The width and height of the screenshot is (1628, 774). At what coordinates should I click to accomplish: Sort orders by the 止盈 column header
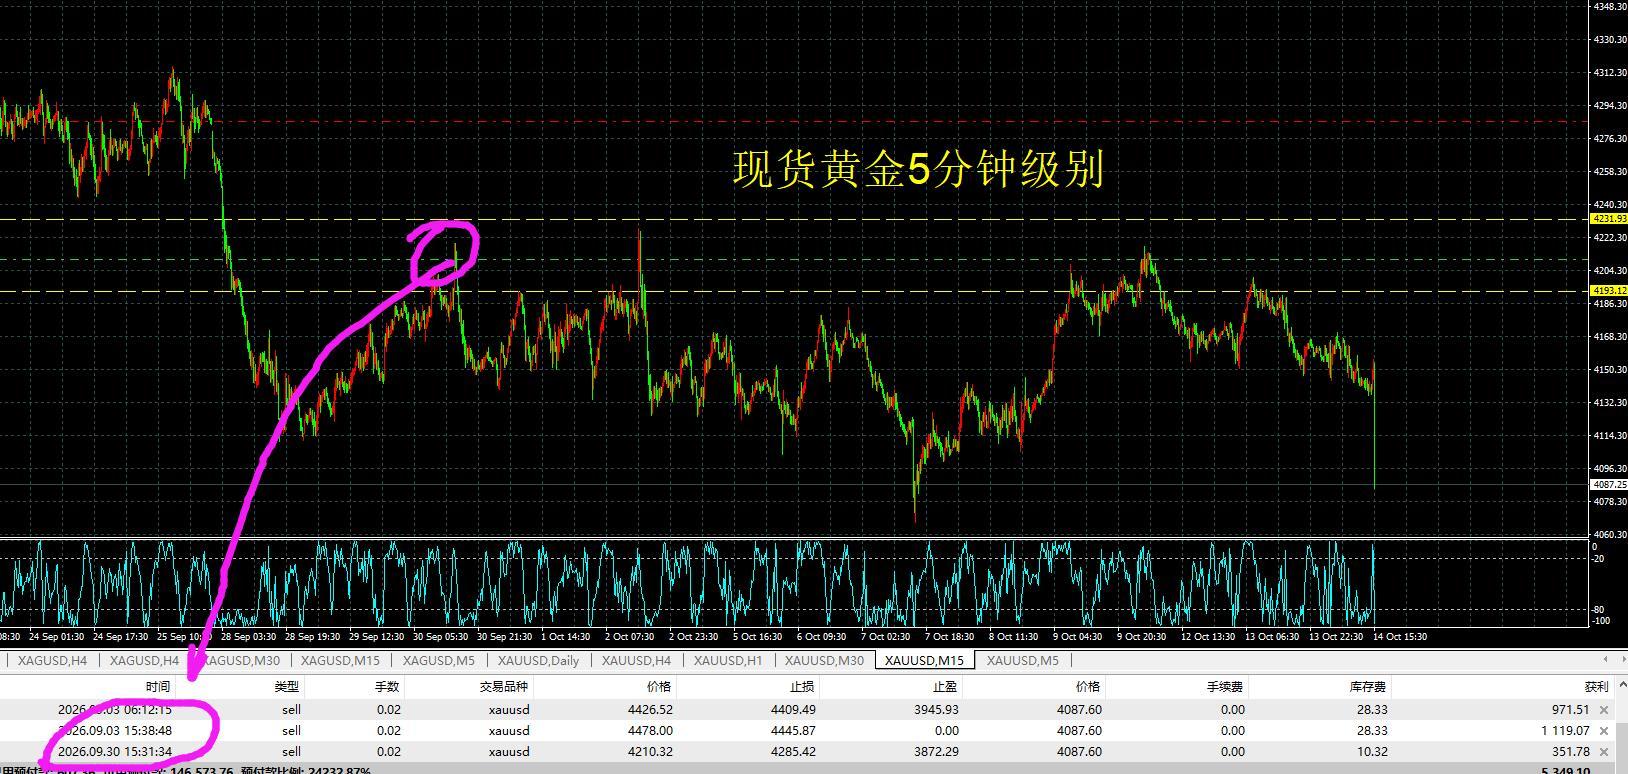click(x=946, y=687)
